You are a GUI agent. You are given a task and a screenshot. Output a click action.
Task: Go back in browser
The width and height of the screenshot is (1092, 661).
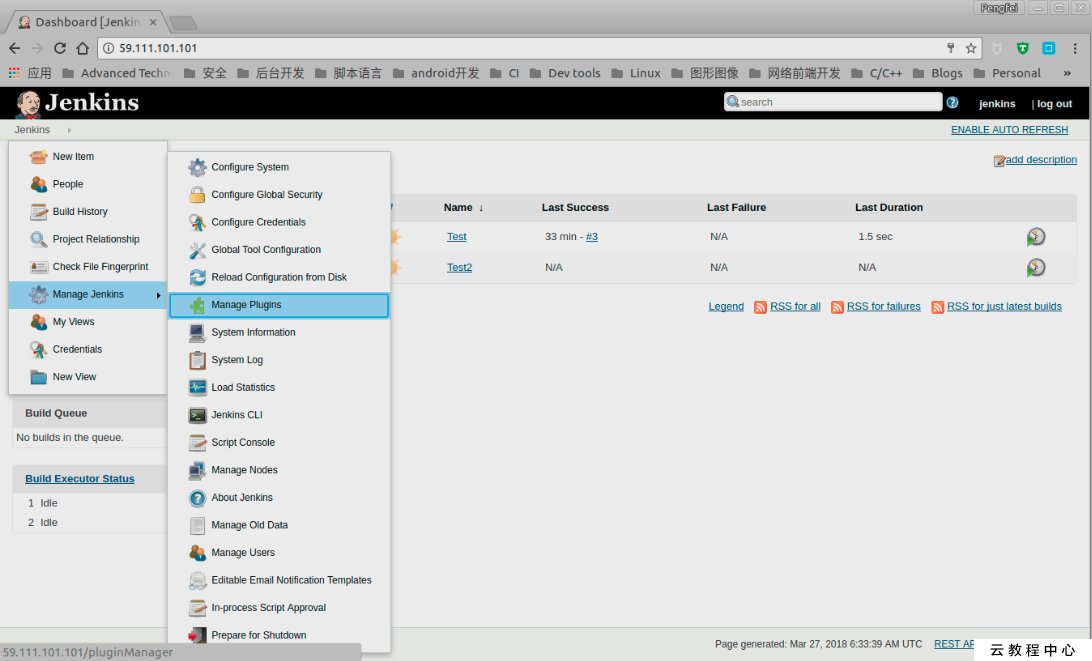pos(15,48)
